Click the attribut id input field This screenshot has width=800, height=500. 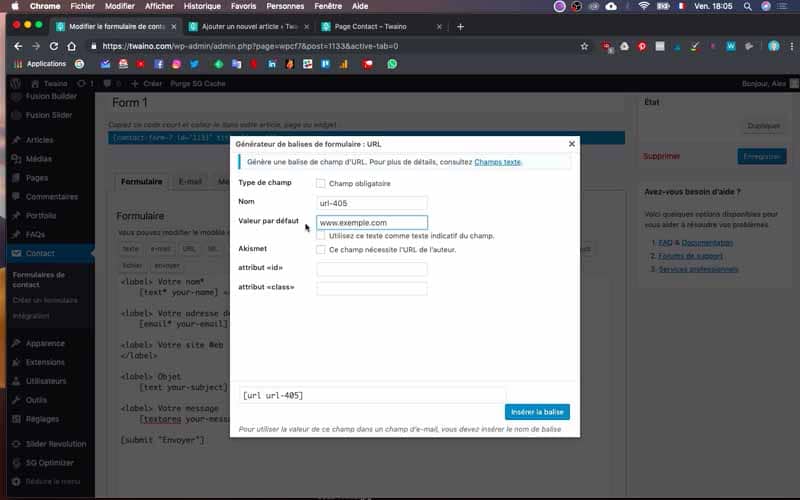click(x=372, y=269)
